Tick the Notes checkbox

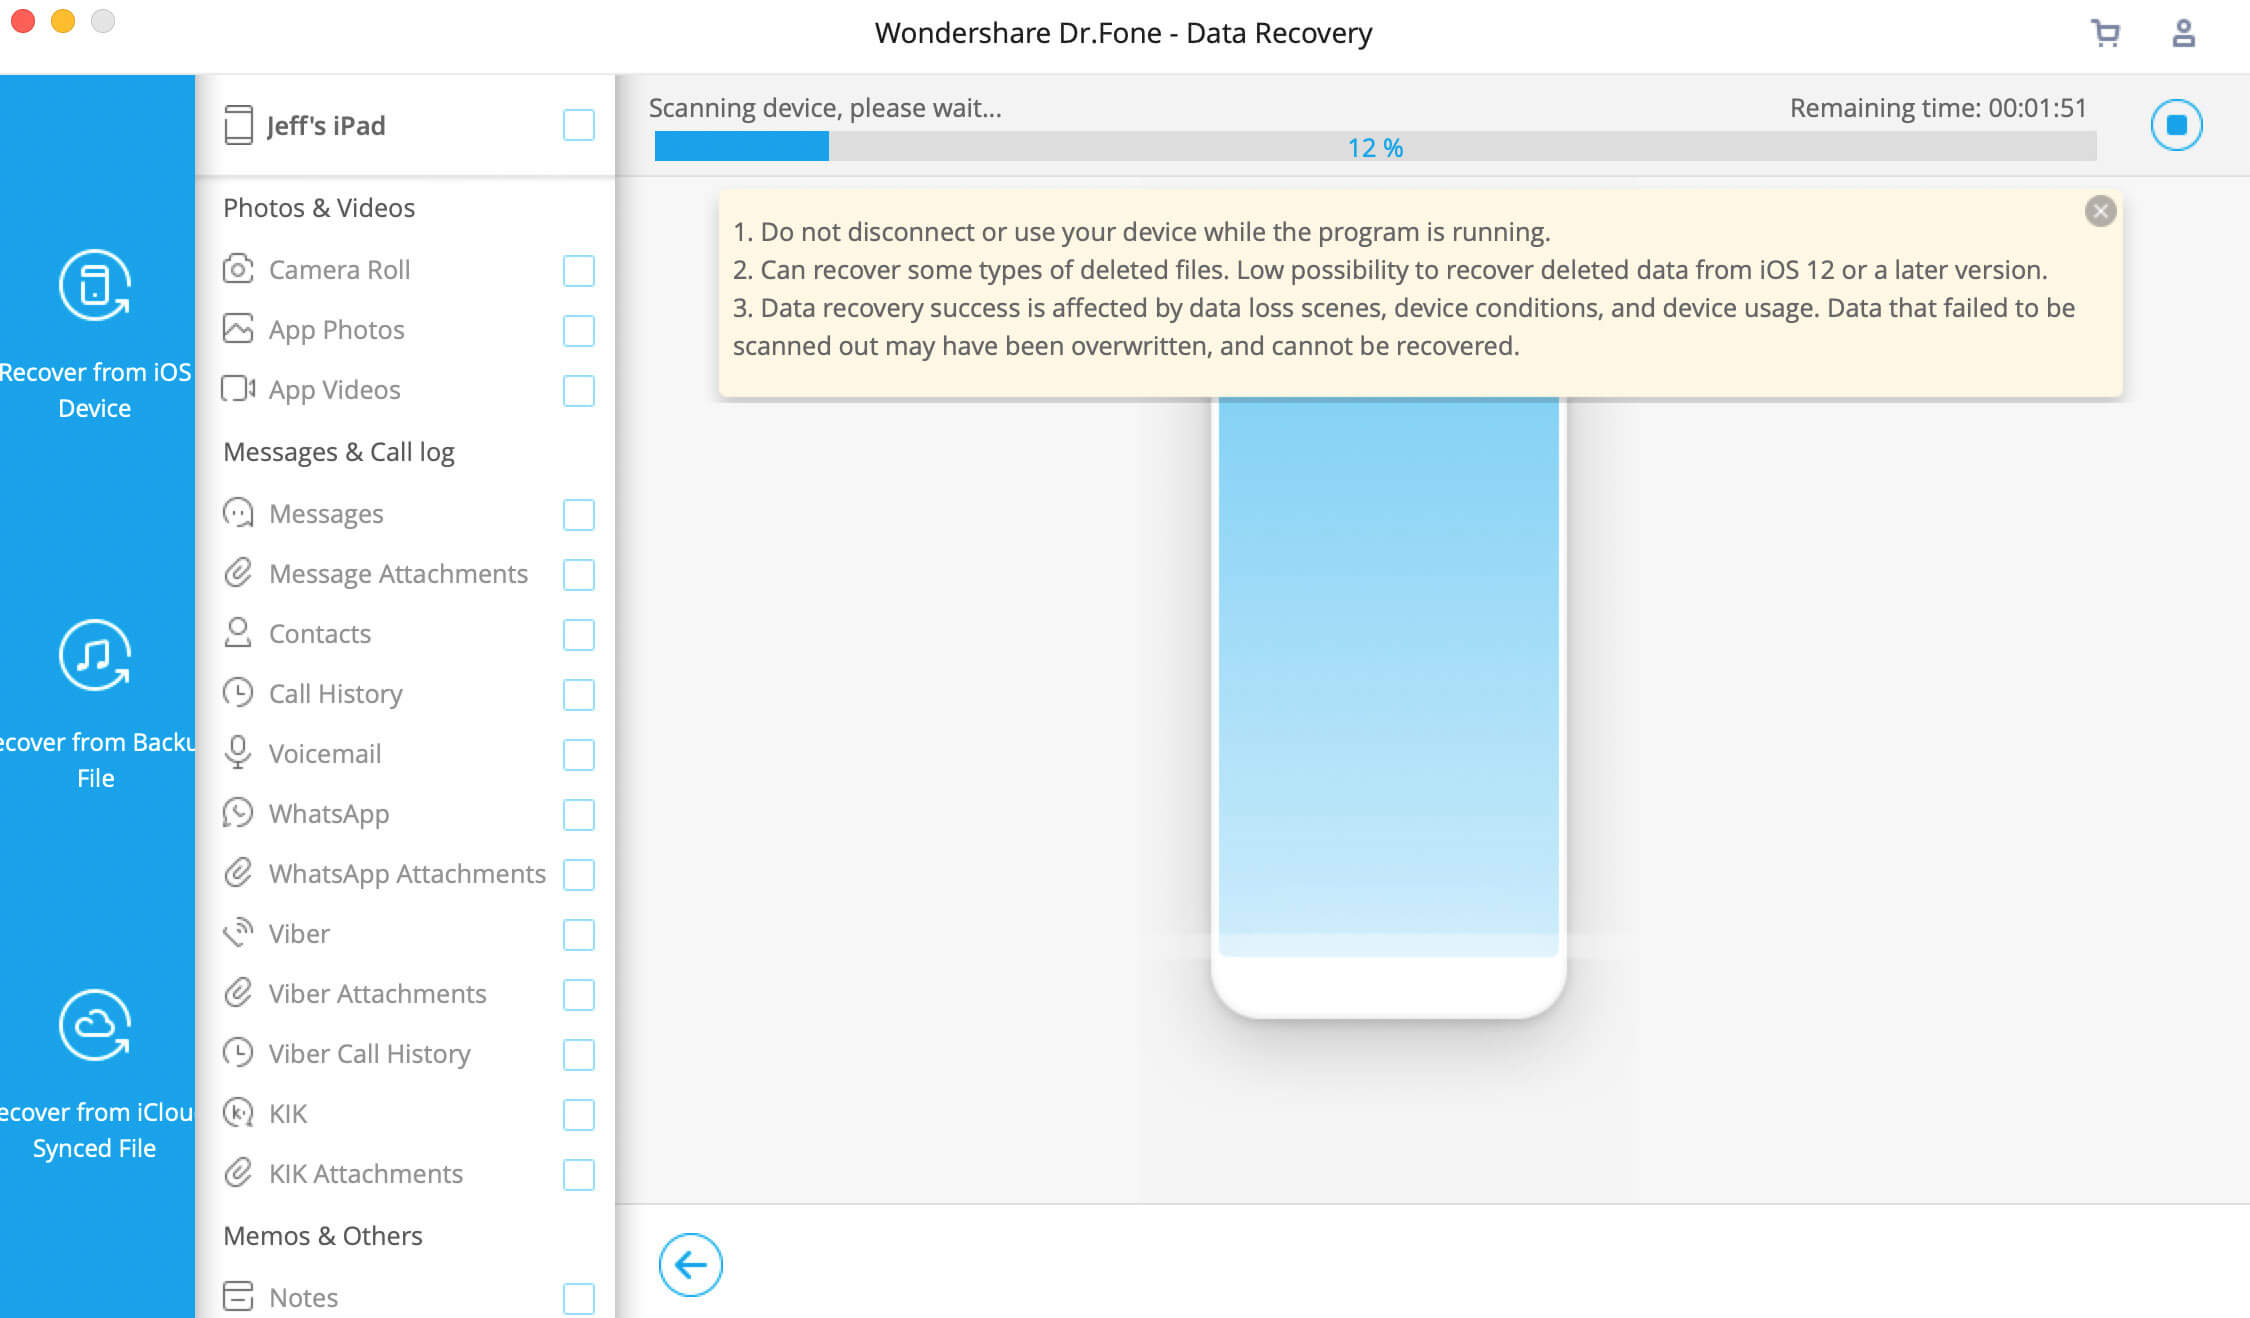point(578,1298)
